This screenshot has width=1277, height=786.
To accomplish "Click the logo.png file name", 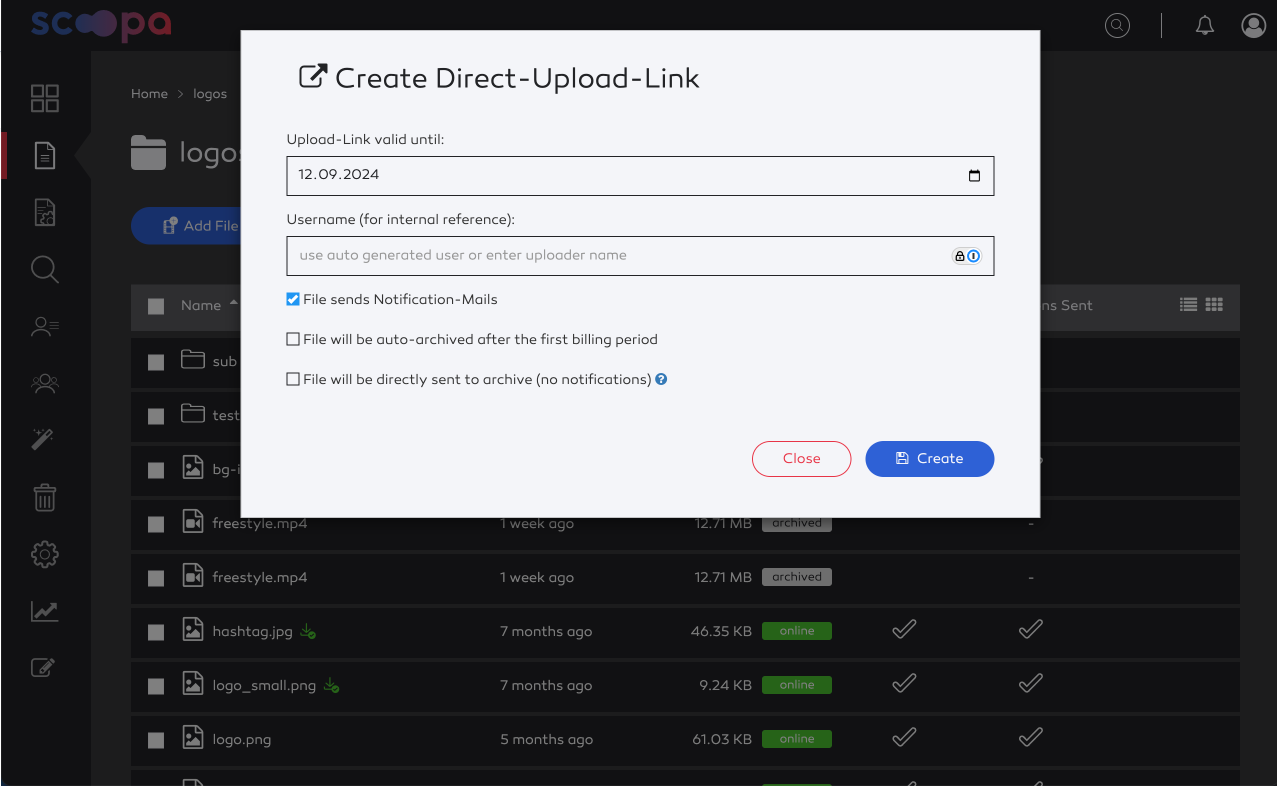I will (242, 740).
